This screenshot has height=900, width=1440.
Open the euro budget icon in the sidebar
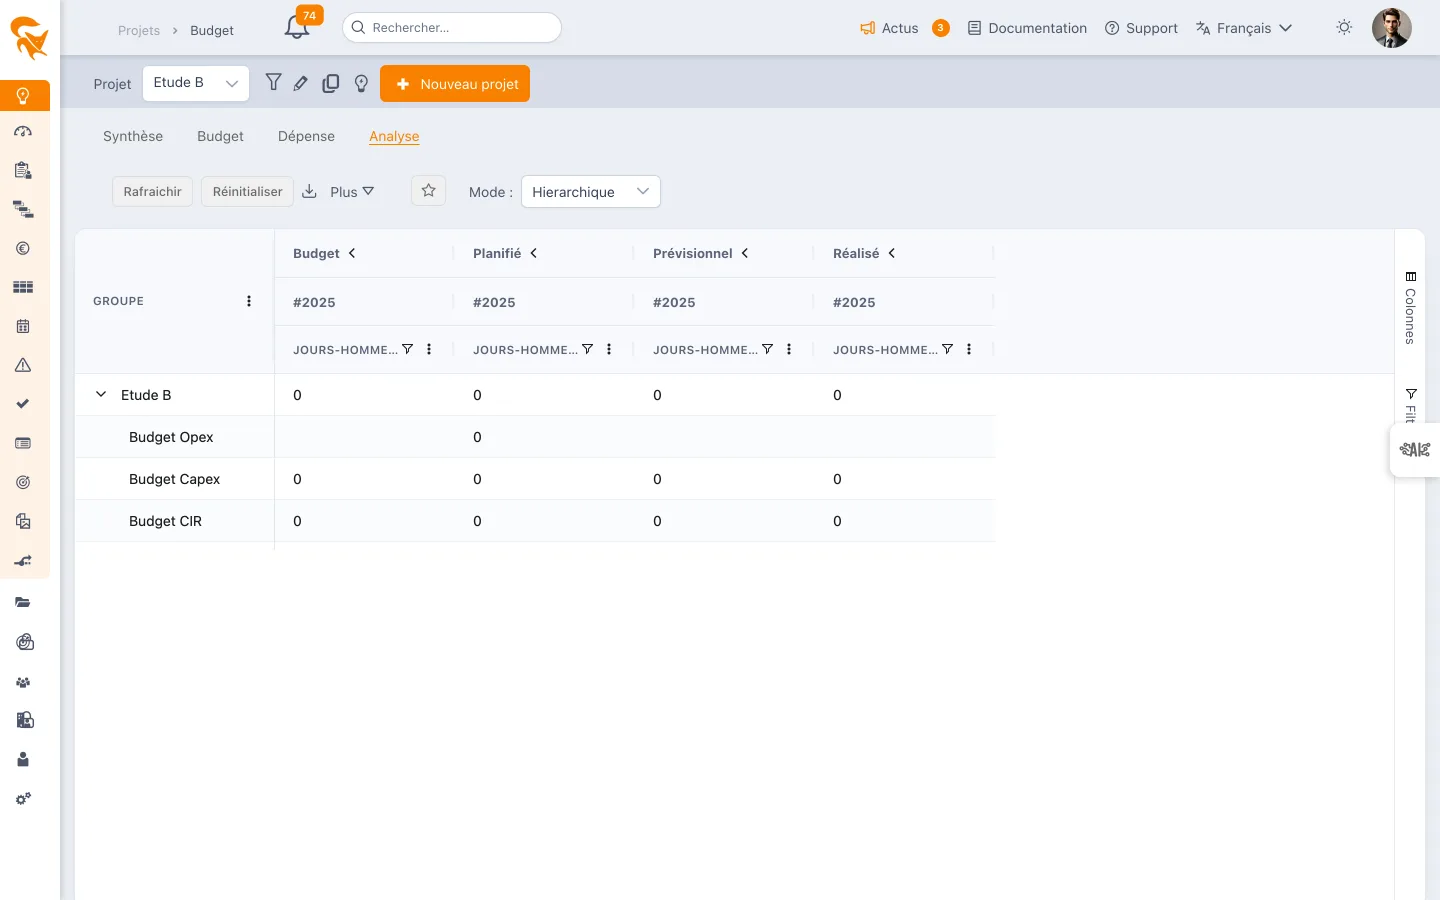click(x=23, y=248)
